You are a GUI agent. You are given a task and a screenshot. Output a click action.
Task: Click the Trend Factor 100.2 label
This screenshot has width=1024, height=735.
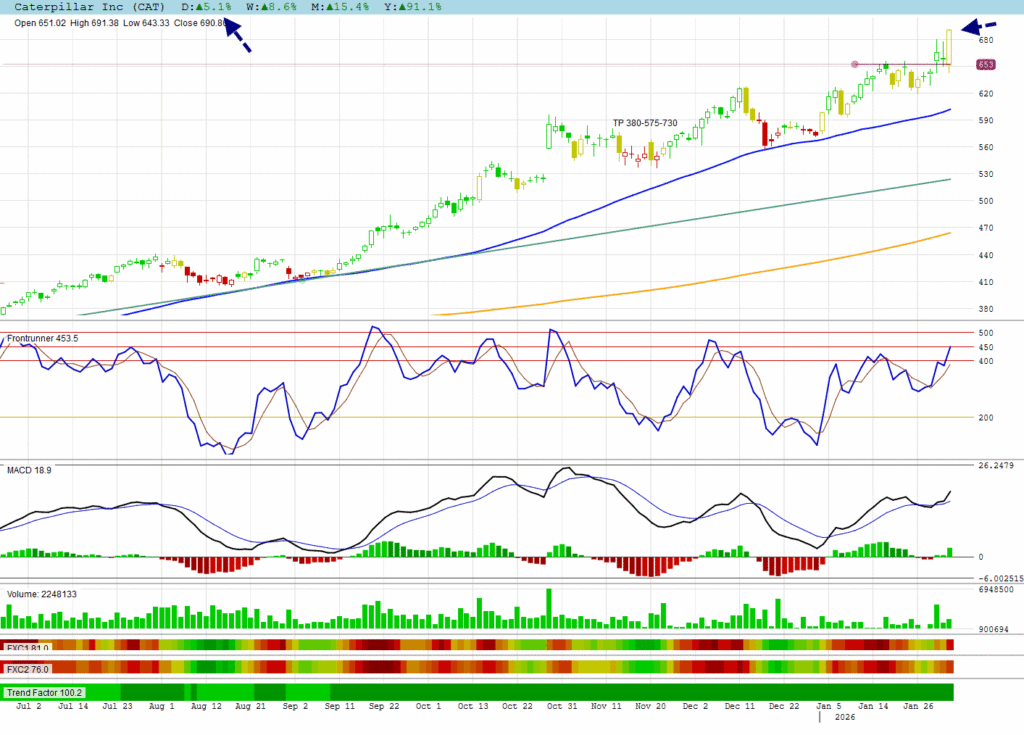[44, 692]
